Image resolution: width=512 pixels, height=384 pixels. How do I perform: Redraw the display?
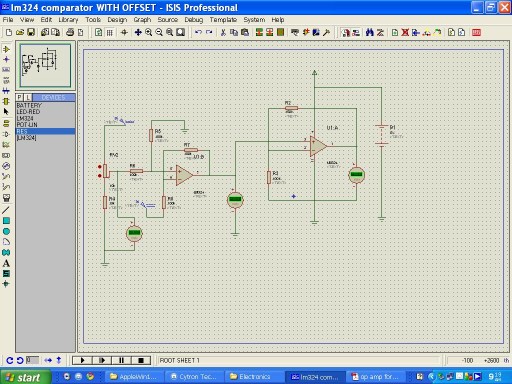98,32
